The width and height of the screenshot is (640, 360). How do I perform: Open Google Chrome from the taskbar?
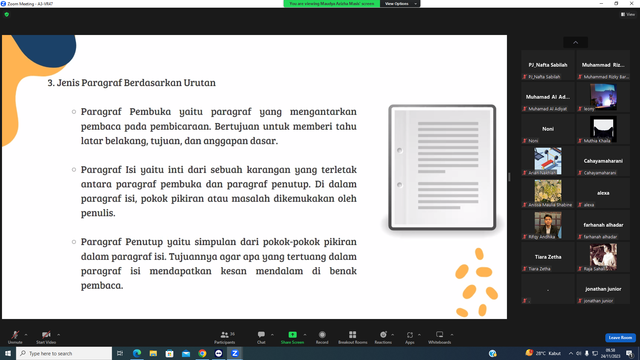(x=202, y=353)
